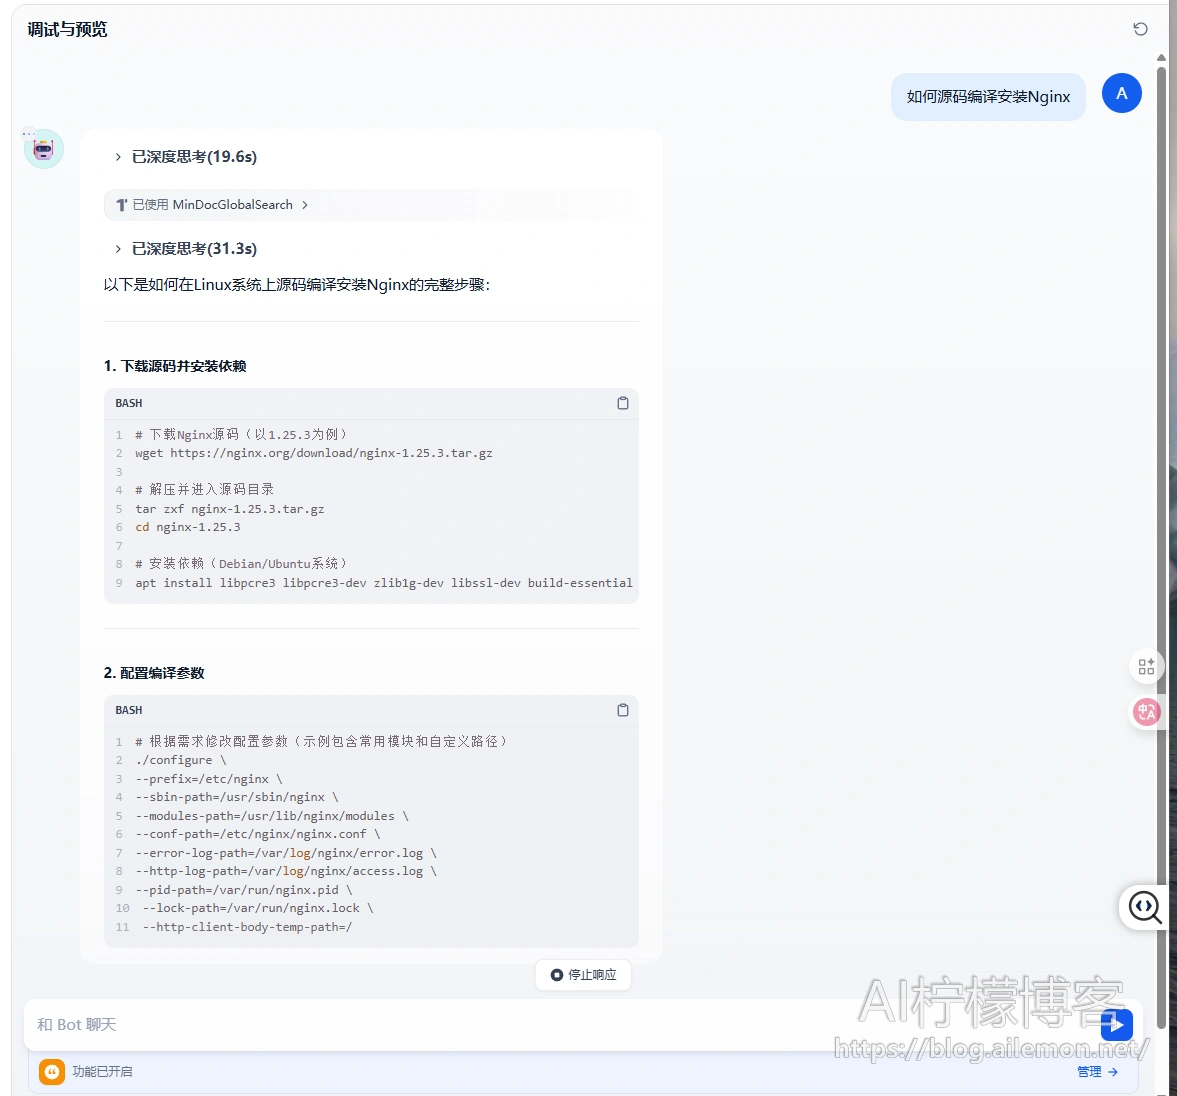Open the floating grid apps icon
Viewport: 1177px width, 1096px height.
[x=1146, y=667]
